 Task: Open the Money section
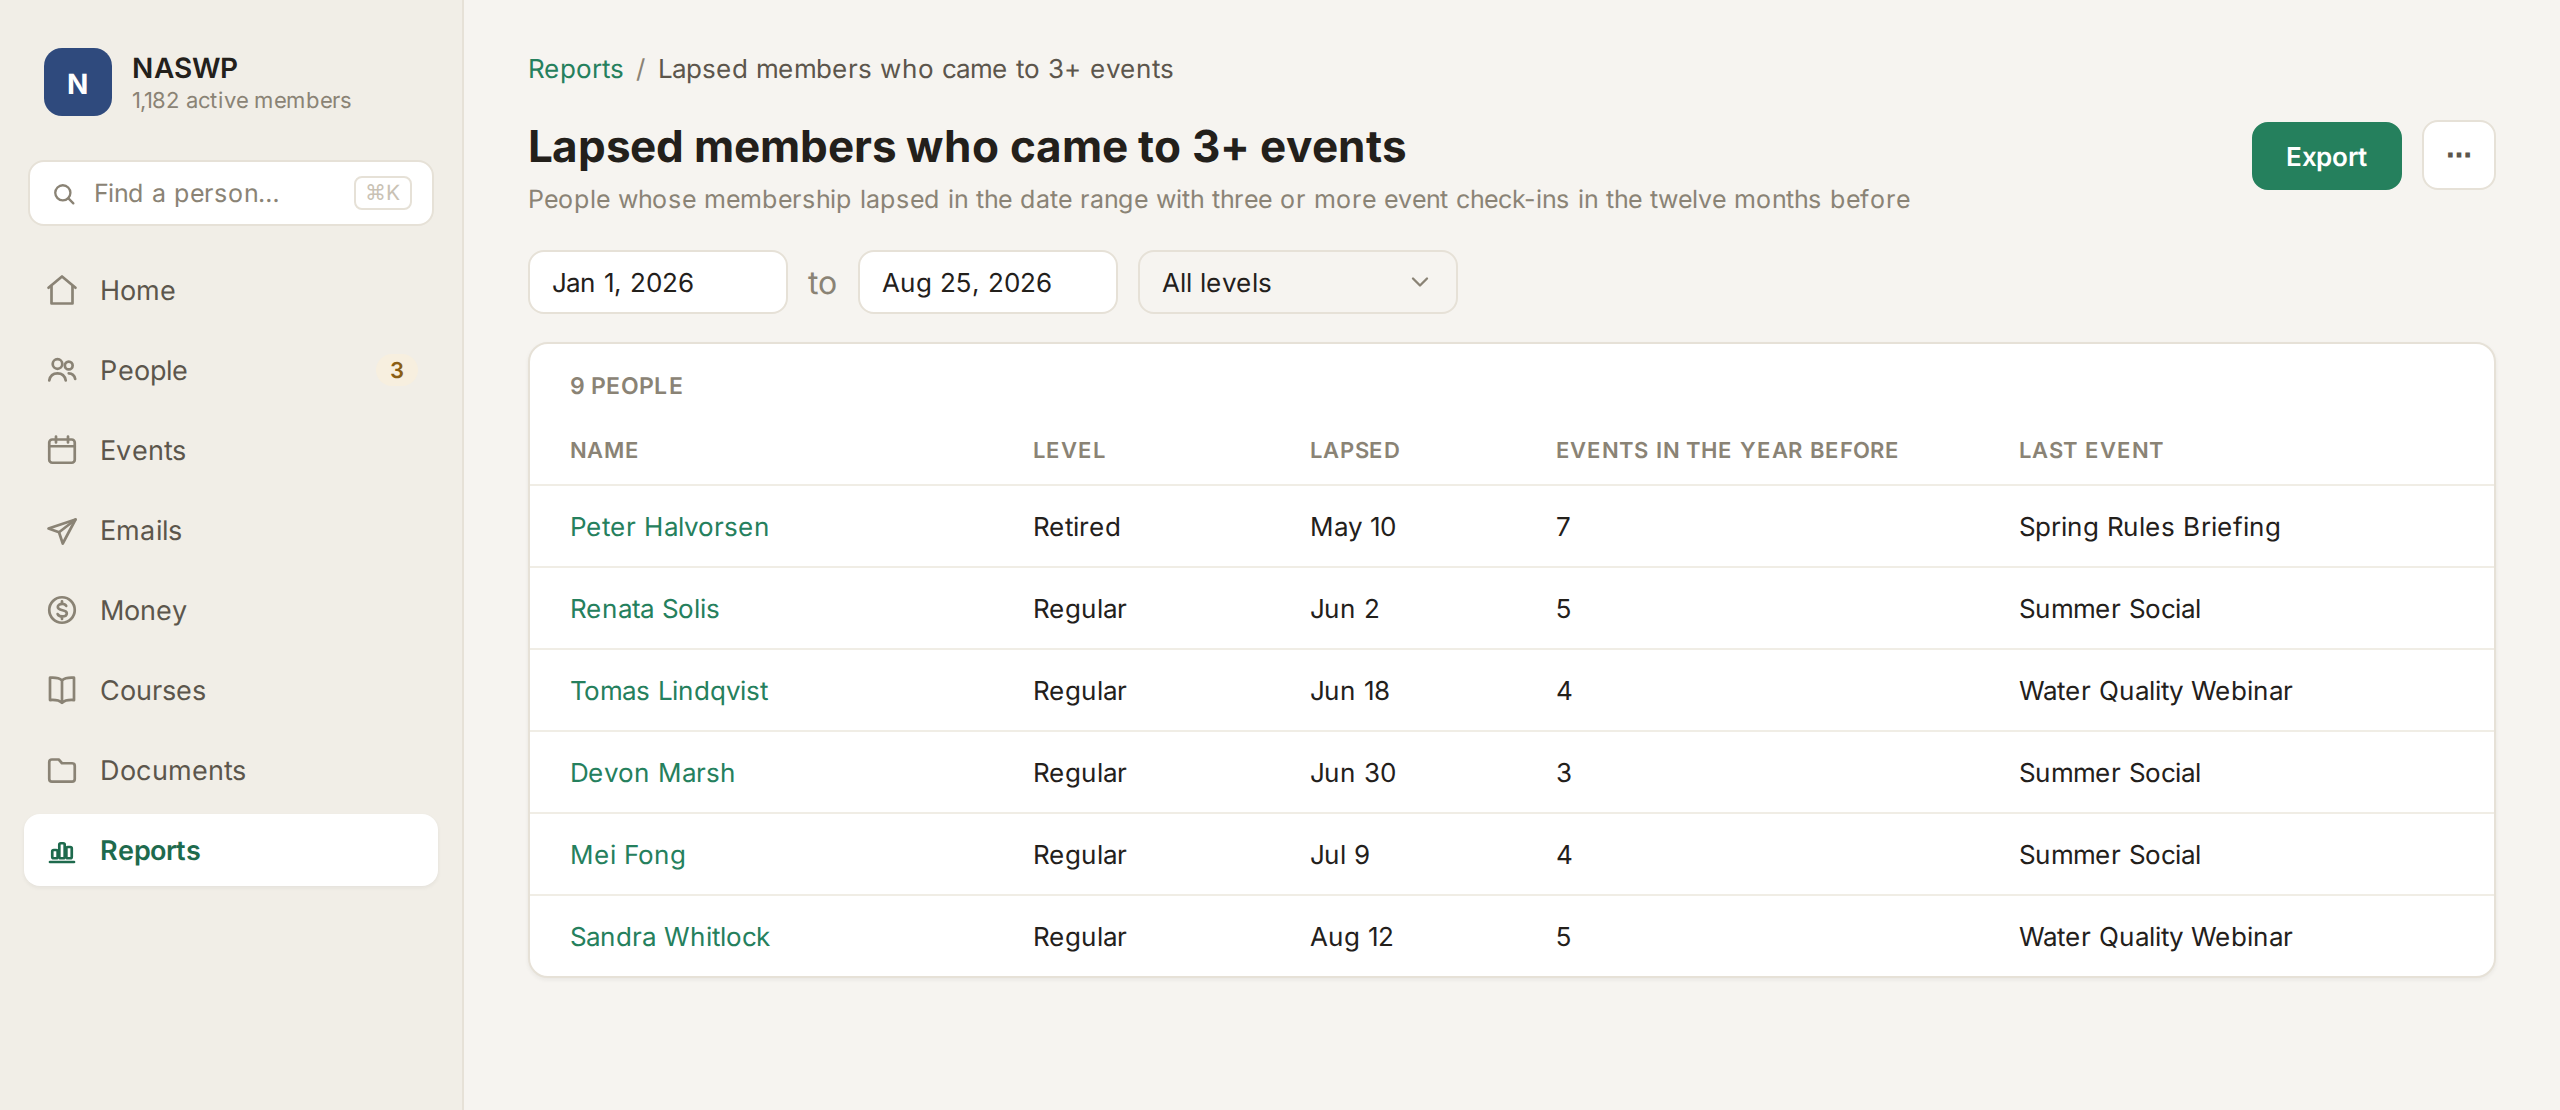(231, 610)
